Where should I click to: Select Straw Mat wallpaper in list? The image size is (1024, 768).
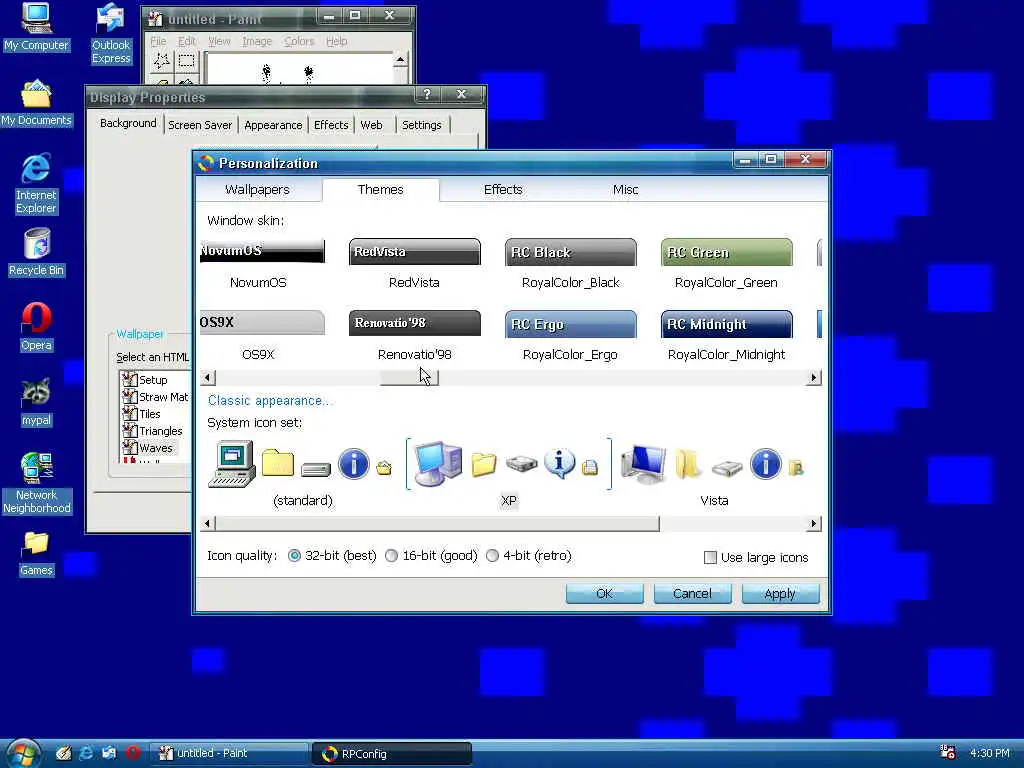[x=156, y=397]
